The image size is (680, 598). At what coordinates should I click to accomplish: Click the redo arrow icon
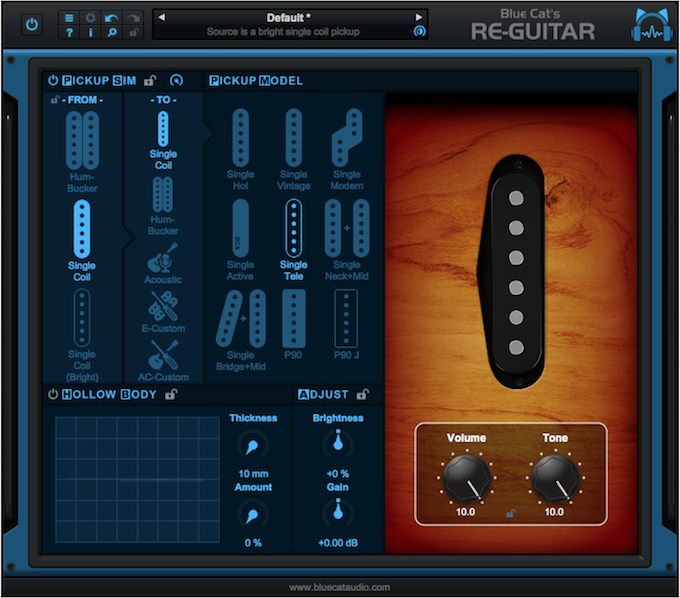tap(133, 18)
